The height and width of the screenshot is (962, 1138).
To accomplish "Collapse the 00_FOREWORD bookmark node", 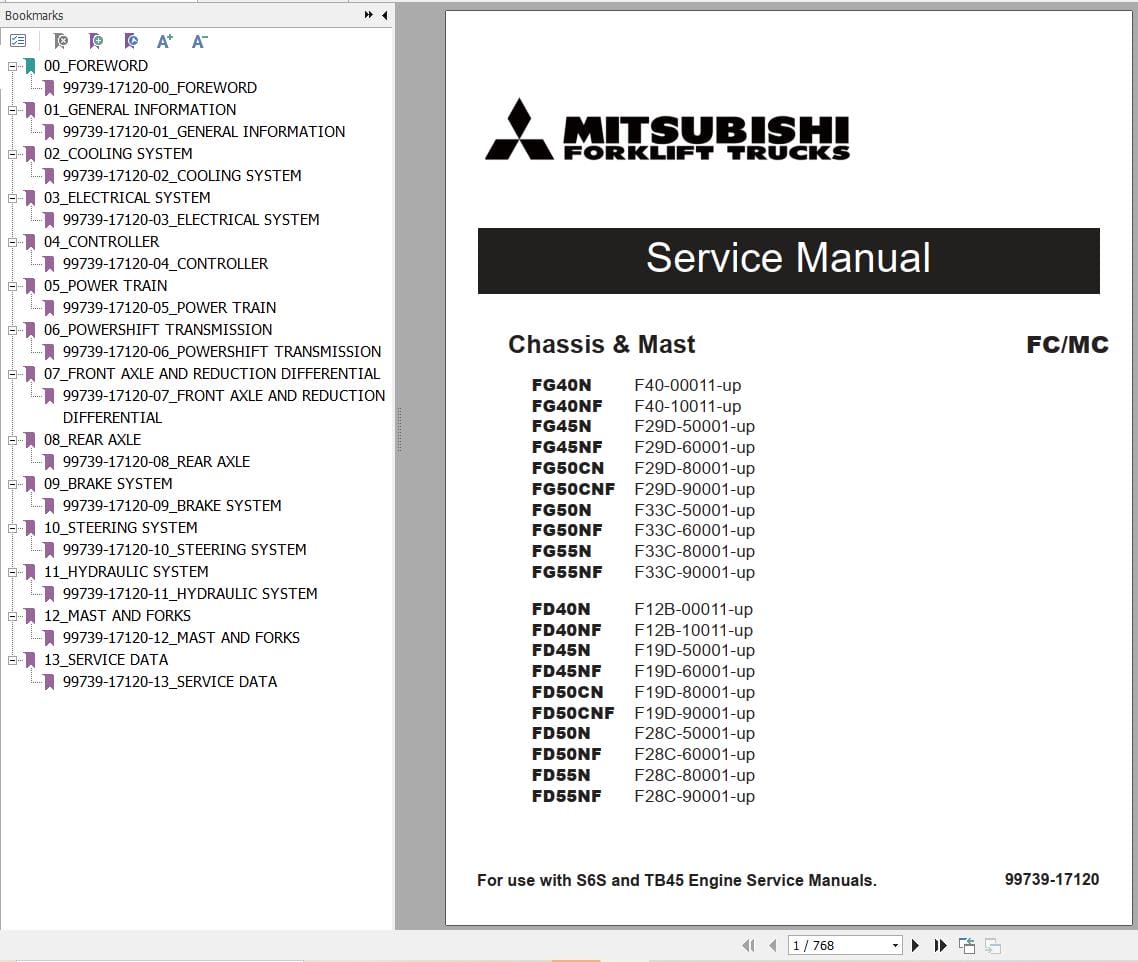I will (12, 66).
